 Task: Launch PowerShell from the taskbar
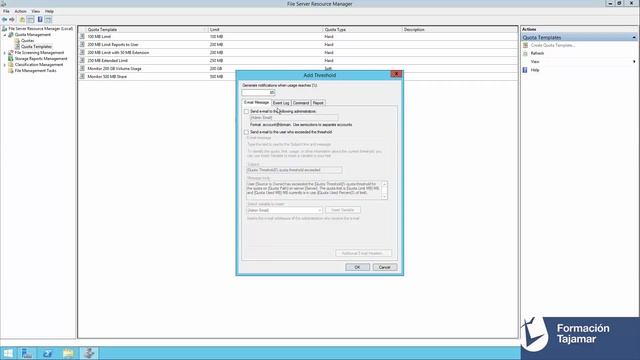pos(48,353)
